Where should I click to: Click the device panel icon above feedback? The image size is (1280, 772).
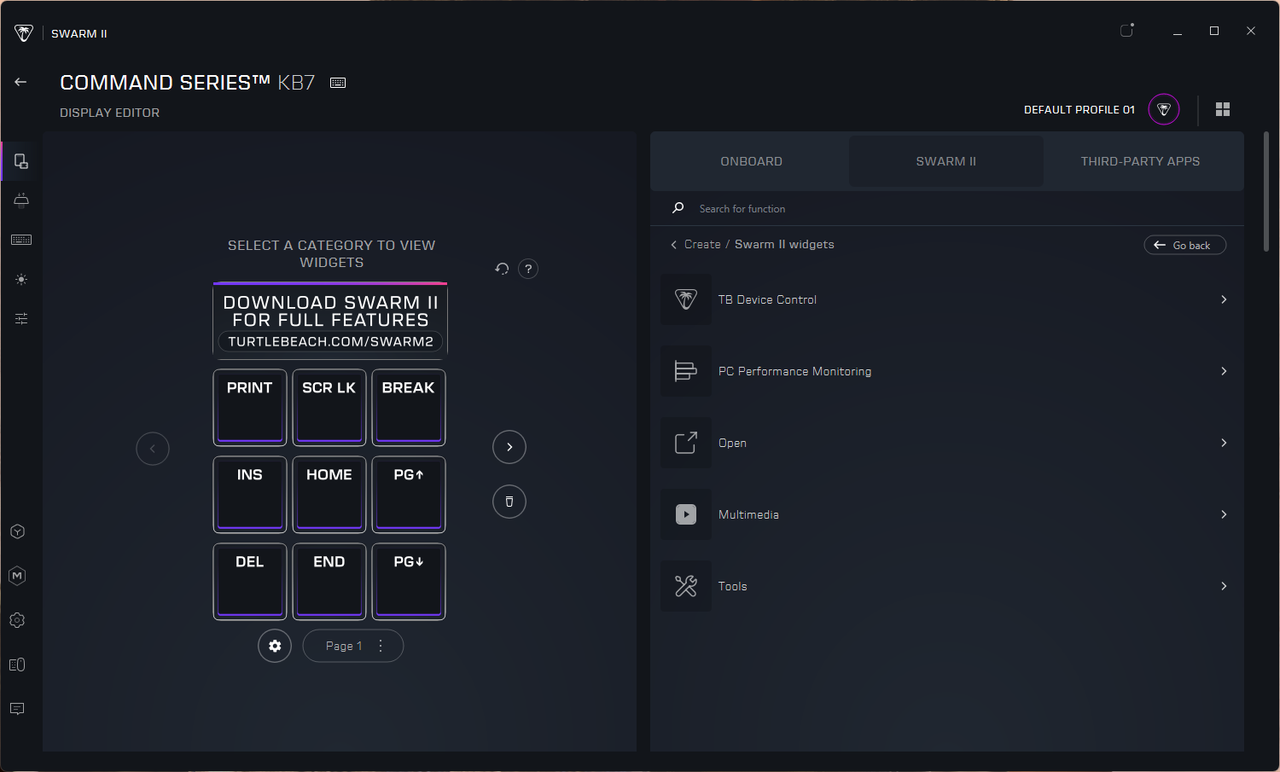(17, 664)
